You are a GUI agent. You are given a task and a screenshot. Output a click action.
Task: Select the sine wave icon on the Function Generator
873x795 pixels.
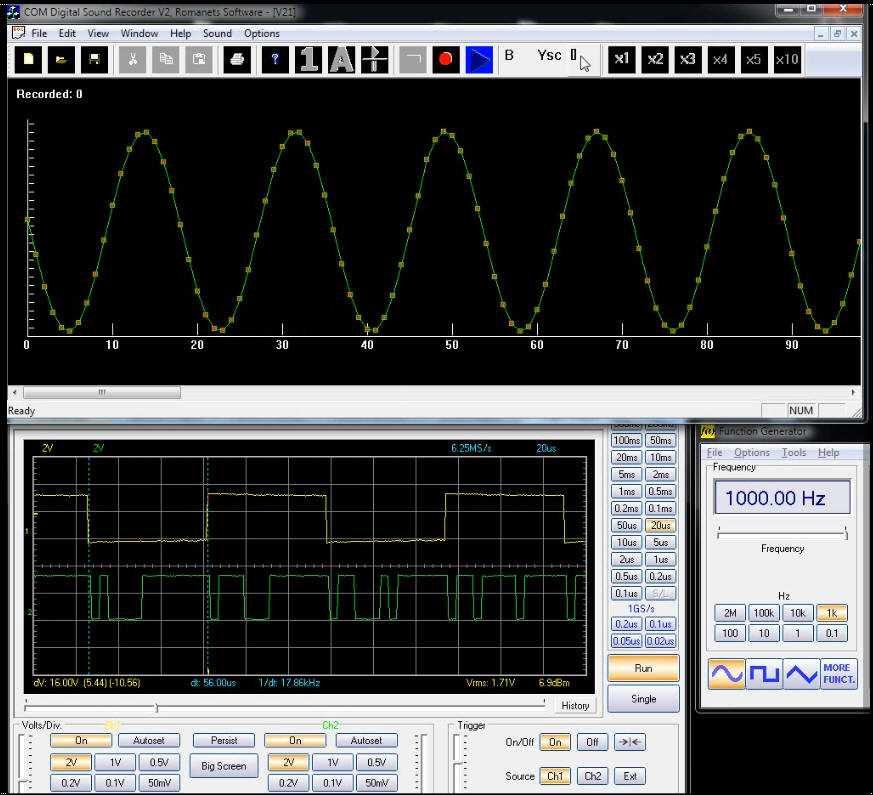727,673
